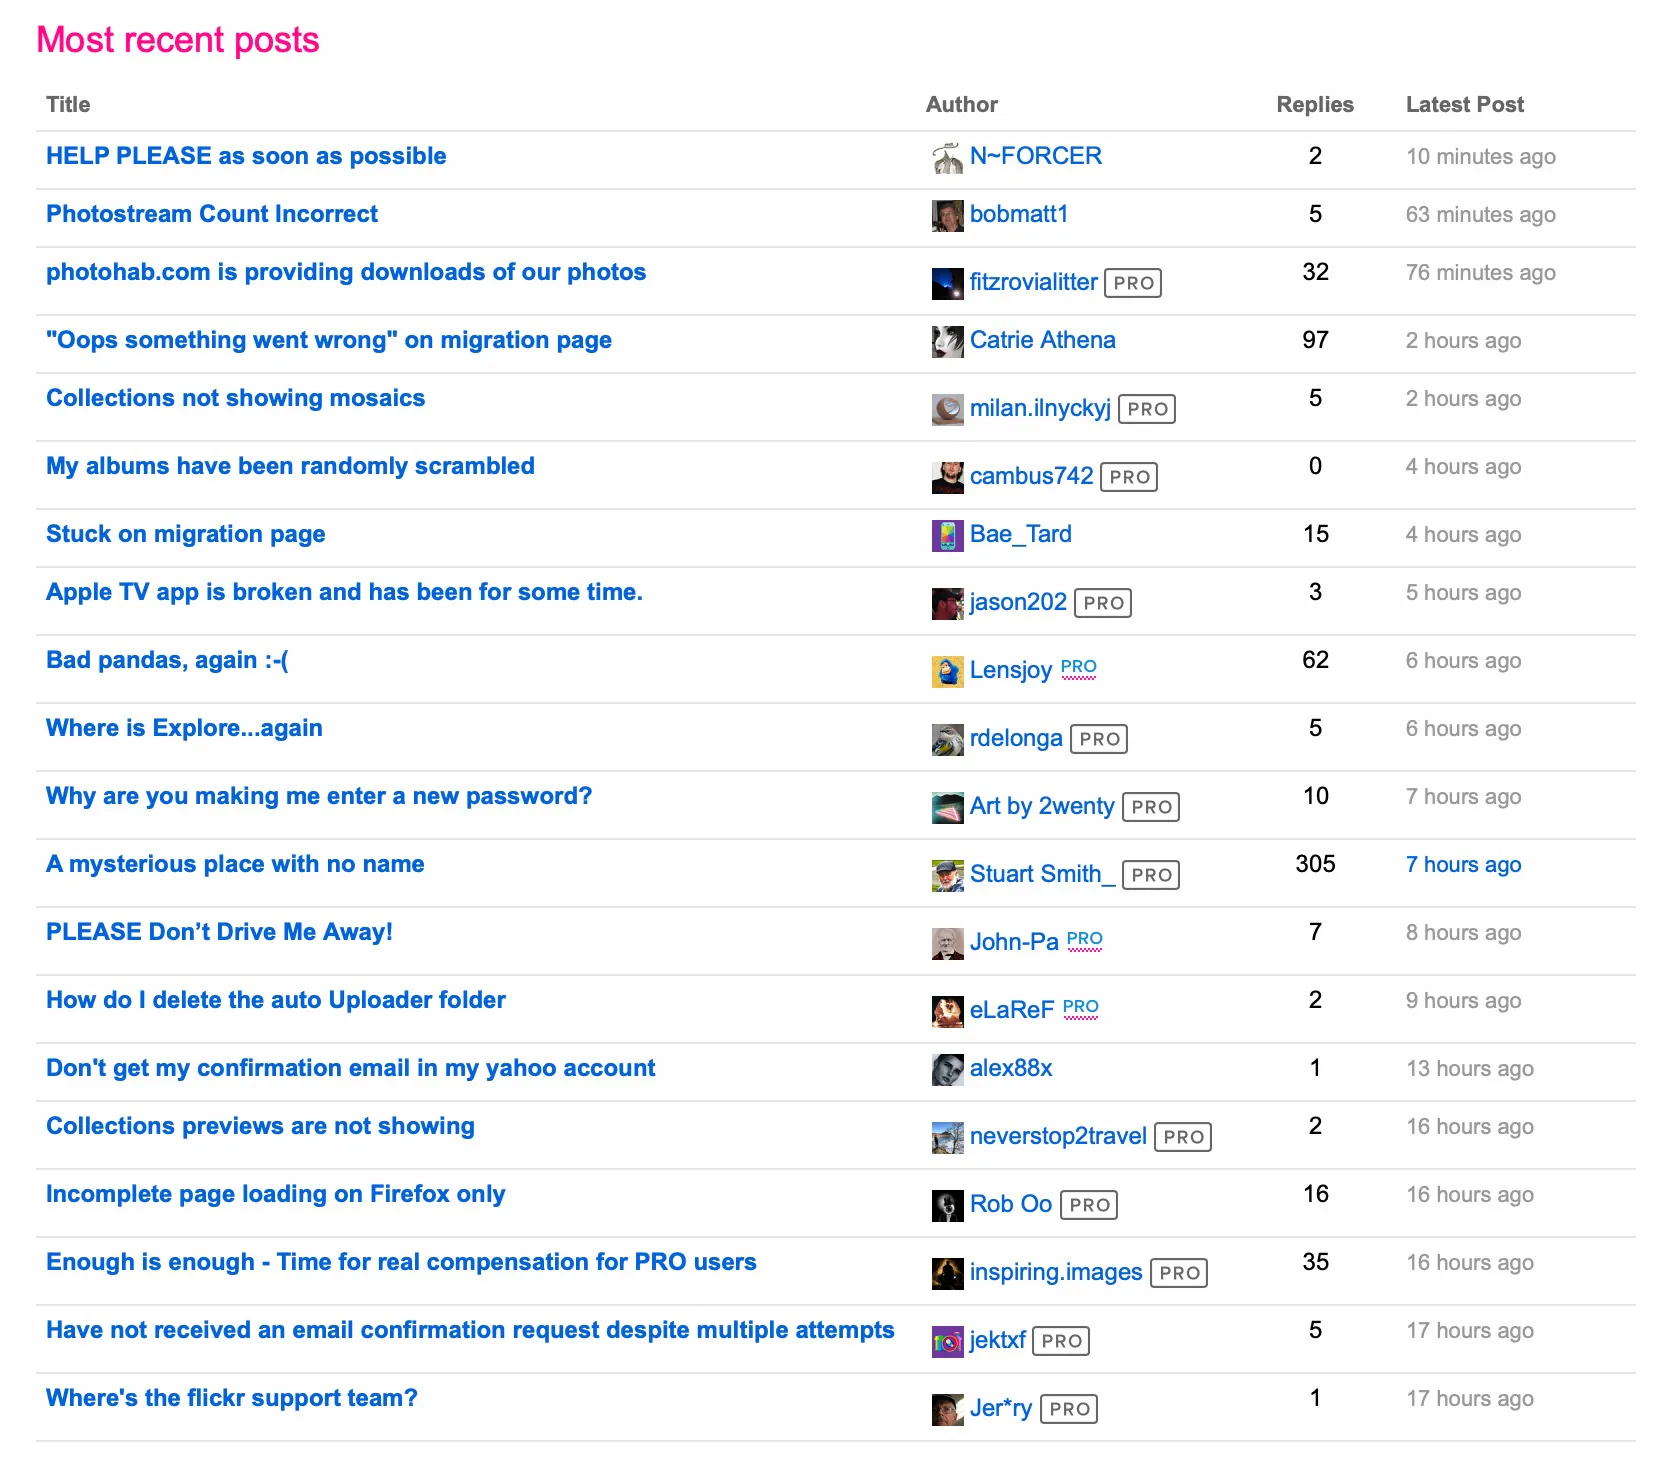Click the Jer*ry author name
1658x1470 pixels.
(1001, 1408)
